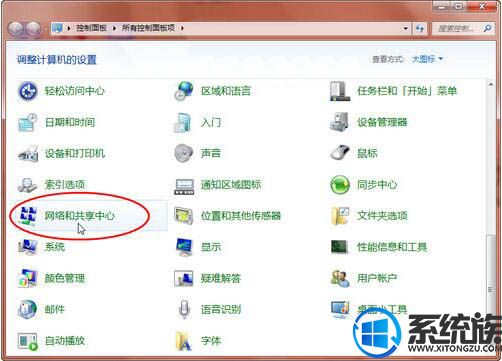Open the 设备和打印机 icon

(x=28, y=154)
